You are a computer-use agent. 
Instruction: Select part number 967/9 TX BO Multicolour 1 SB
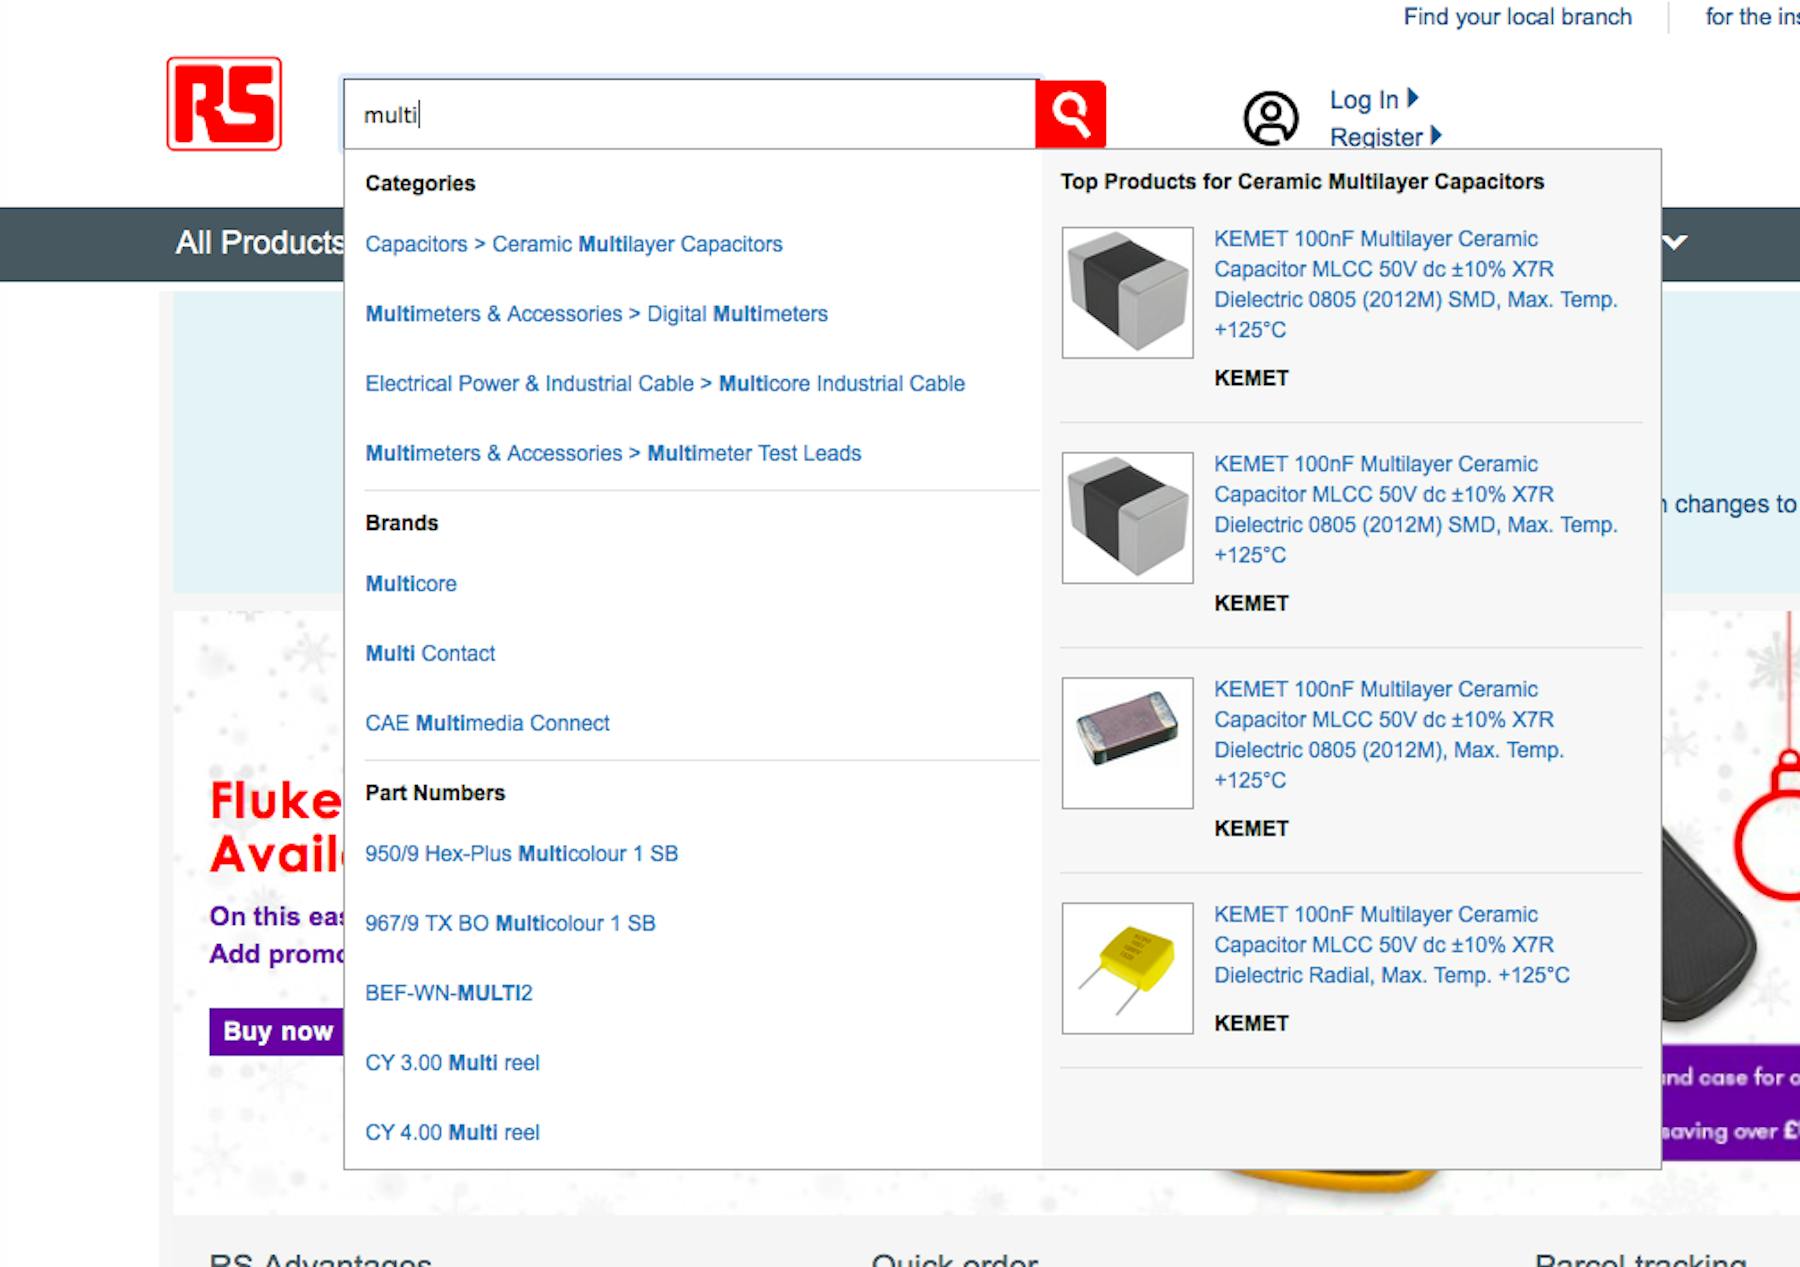click(510, 923)
